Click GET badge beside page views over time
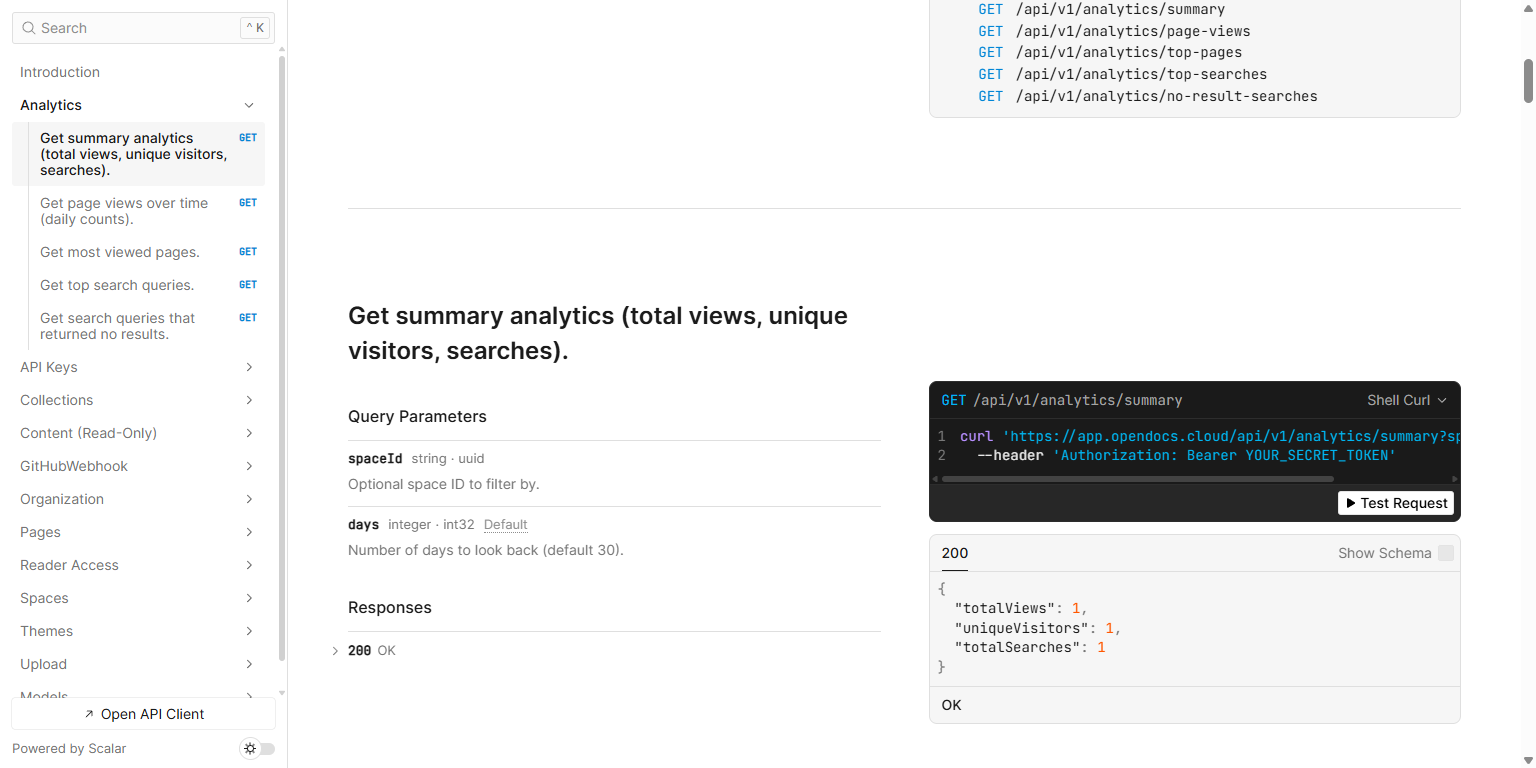This screenshot has height=768, width=1536. 248,203
